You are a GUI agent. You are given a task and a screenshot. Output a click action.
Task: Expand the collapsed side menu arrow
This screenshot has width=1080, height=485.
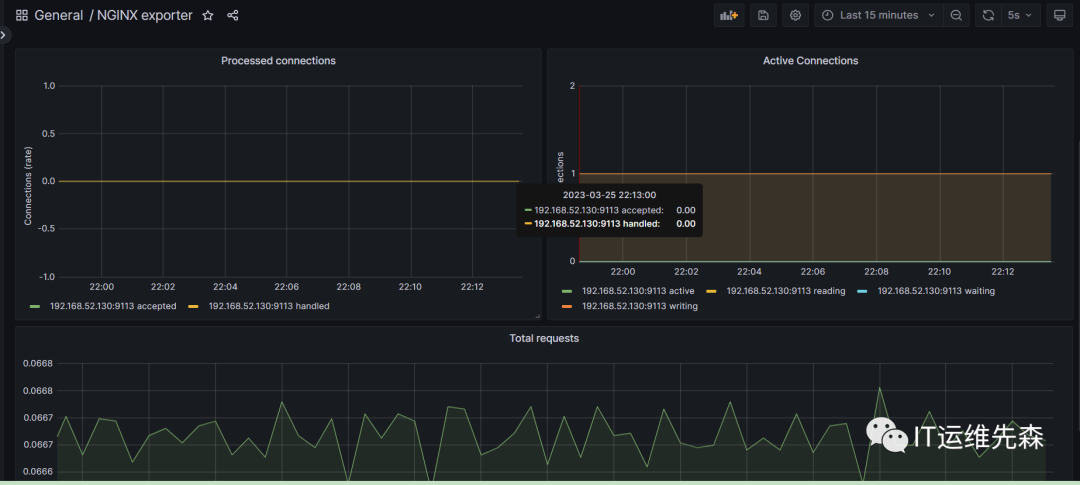pyautogui.click(x=4, y=35)
